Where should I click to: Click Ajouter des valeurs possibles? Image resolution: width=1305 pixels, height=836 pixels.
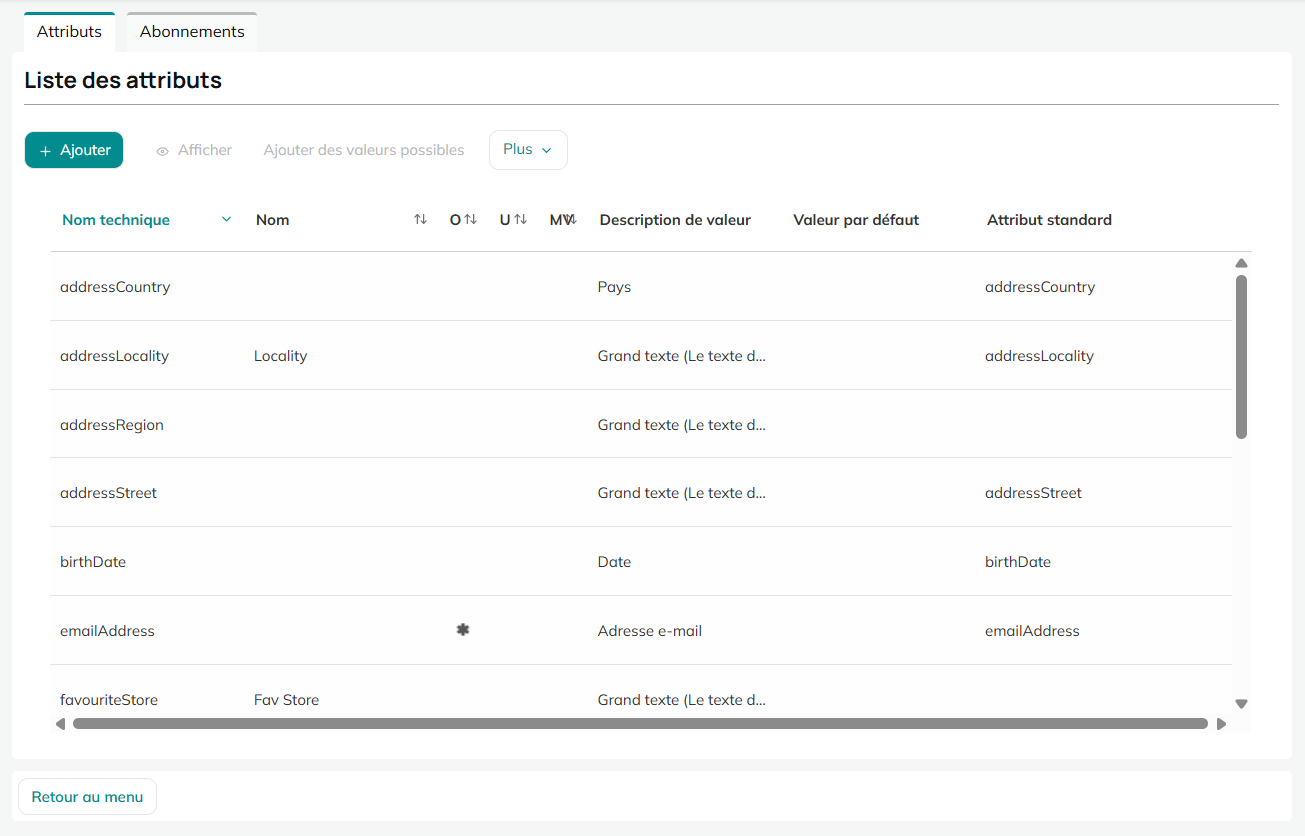pos(364,150)
